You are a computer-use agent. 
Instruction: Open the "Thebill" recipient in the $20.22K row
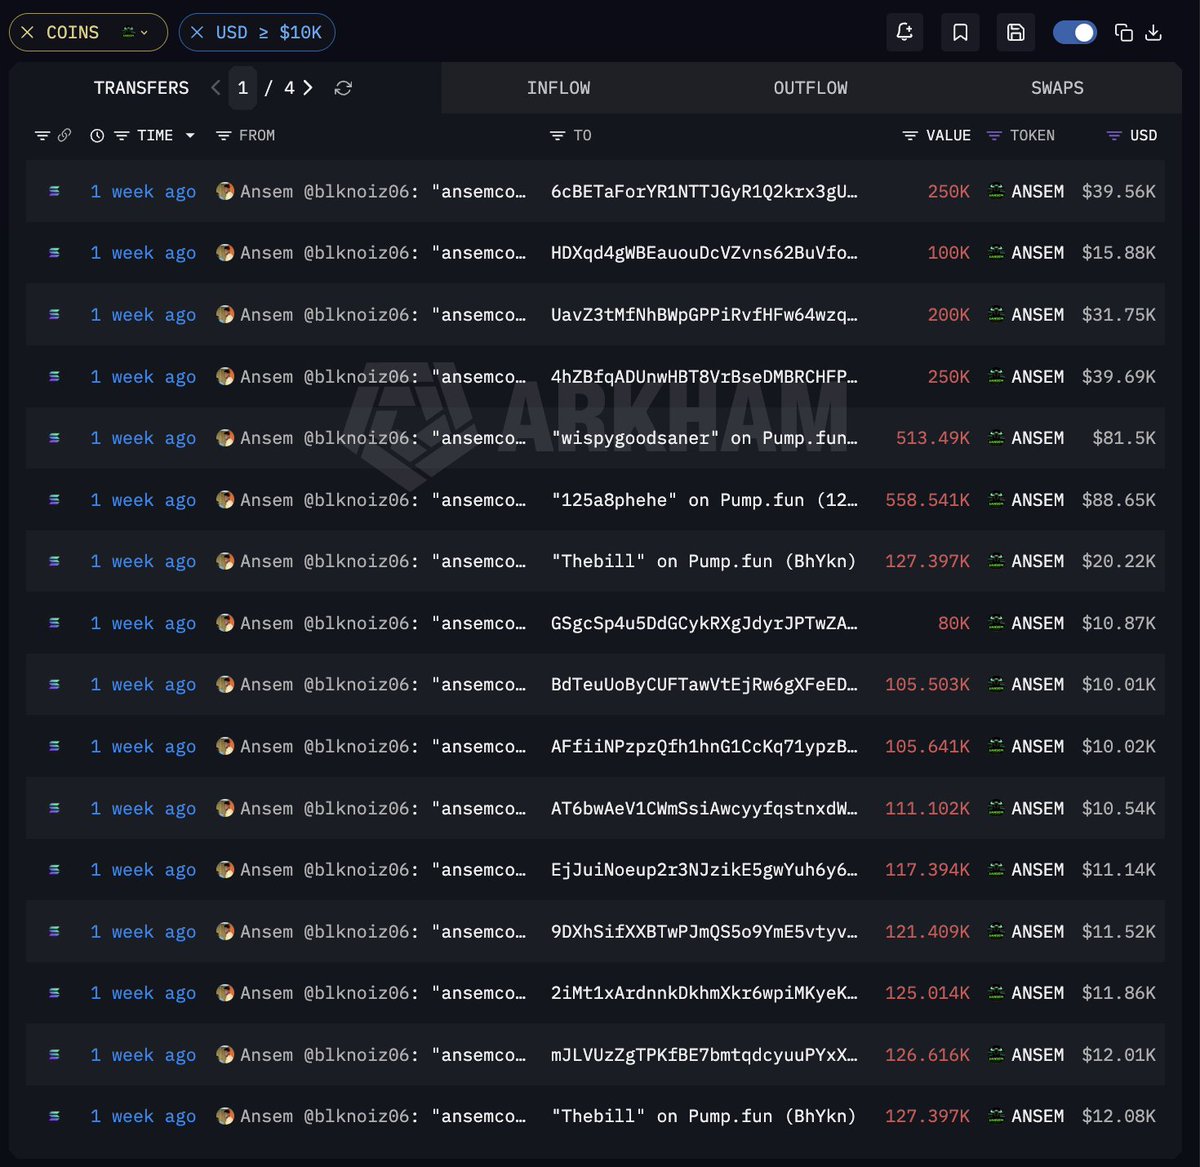[x=704, y=561]
